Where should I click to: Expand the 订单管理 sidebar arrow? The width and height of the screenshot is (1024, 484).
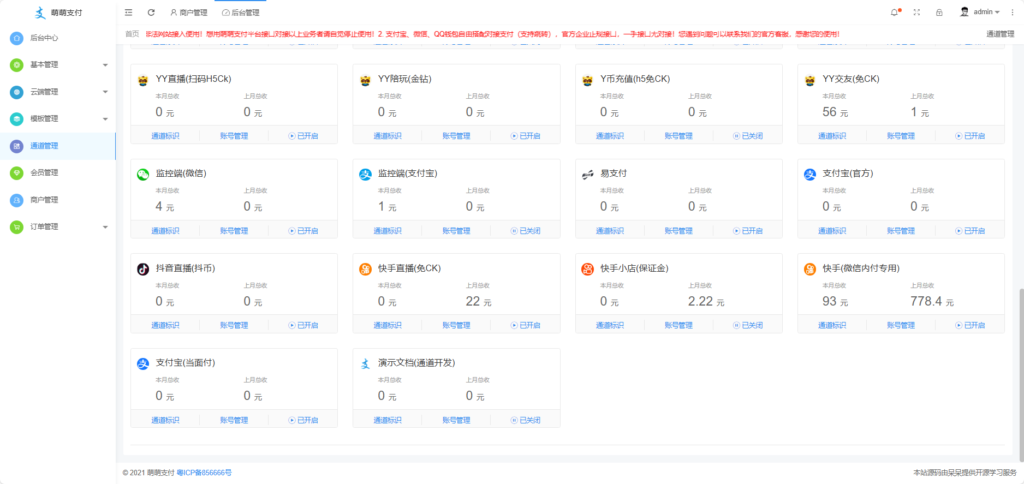click(x=105, y=227)
